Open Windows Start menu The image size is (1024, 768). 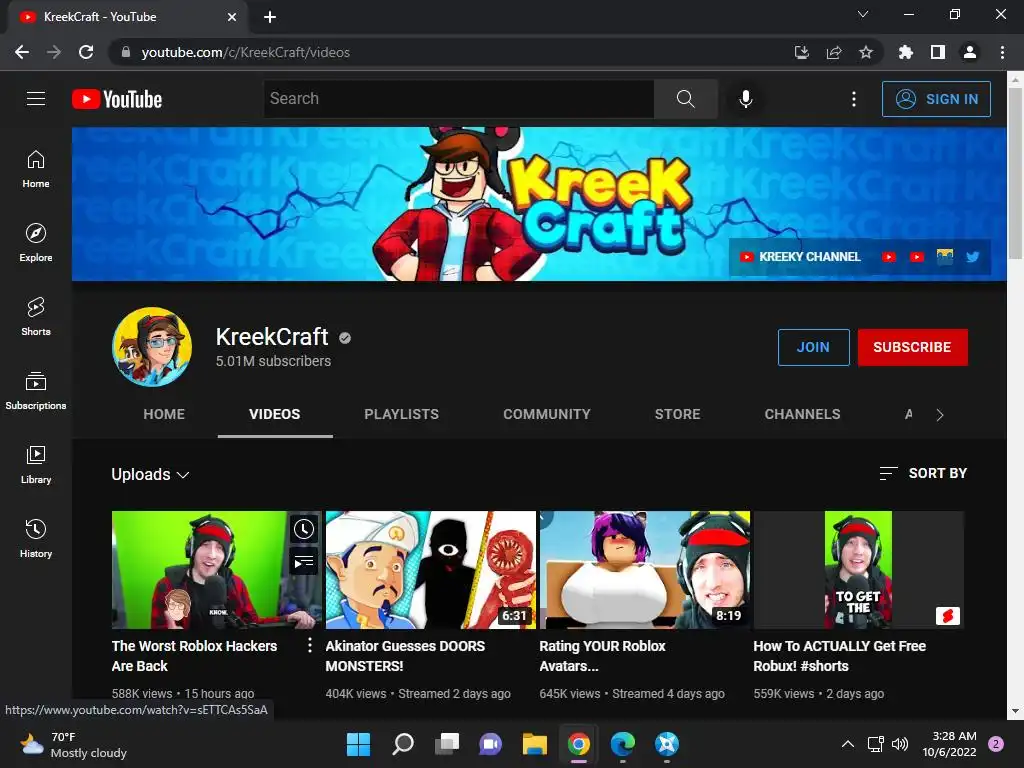(x=358, y=744)
